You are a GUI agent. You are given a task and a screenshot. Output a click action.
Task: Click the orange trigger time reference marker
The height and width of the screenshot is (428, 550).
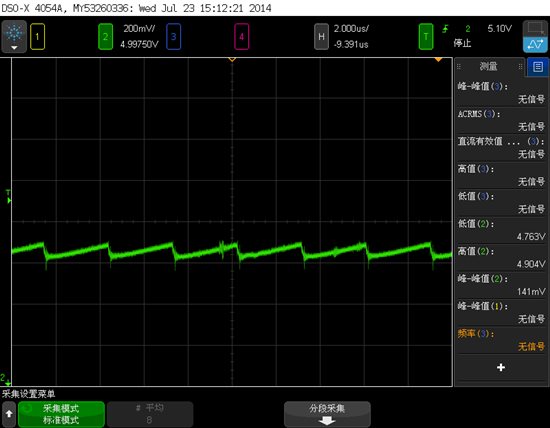pos(438,60)
